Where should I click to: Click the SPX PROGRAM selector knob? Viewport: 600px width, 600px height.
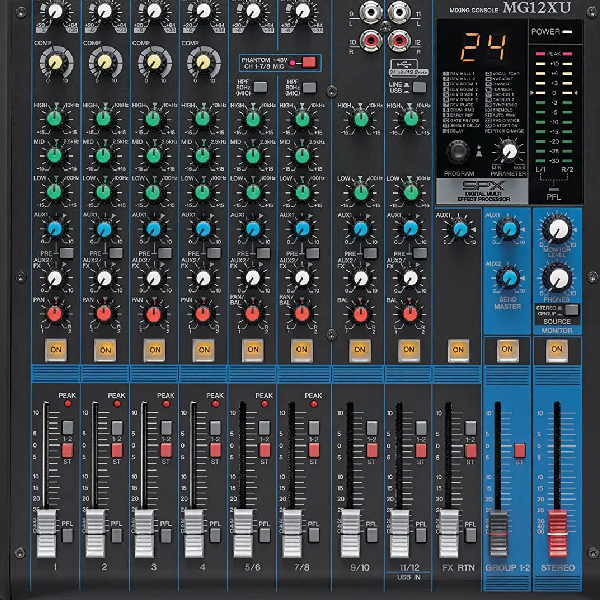(x=458, y=151)
